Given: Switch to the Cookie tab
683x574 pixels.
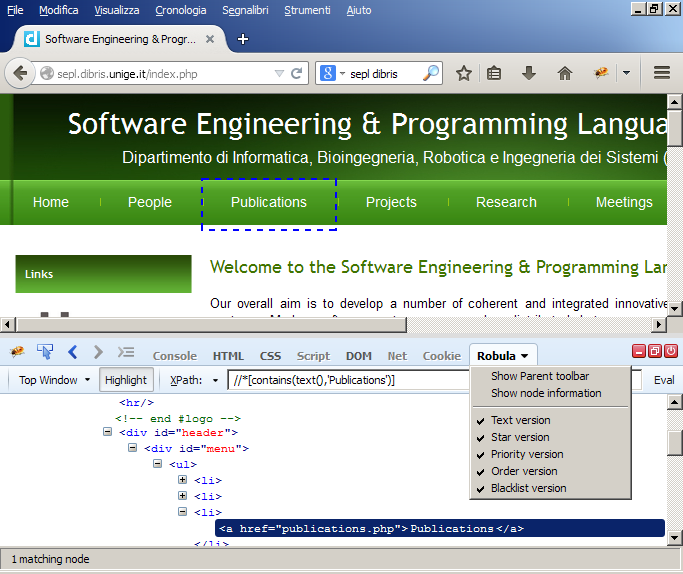Looking at the screenshot, I should click(442, 356).
